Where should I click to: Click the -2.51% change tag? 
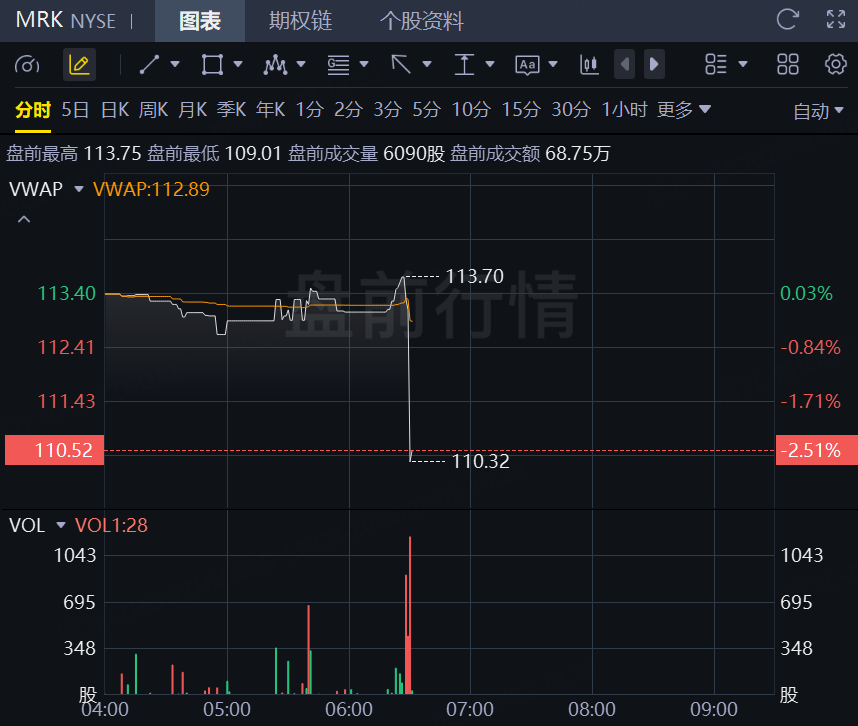(x=816, y=450)
